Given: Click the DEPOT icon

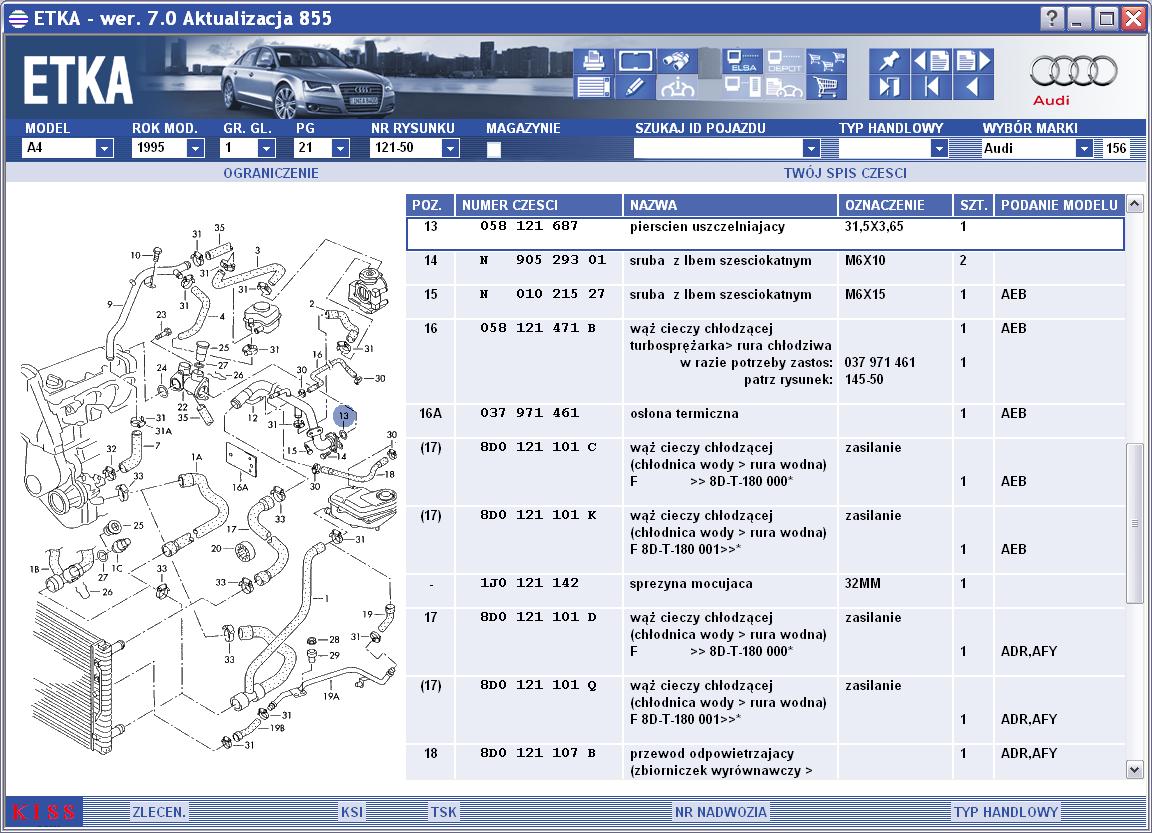Looking at the screenshot, I should tap(784, 61).
